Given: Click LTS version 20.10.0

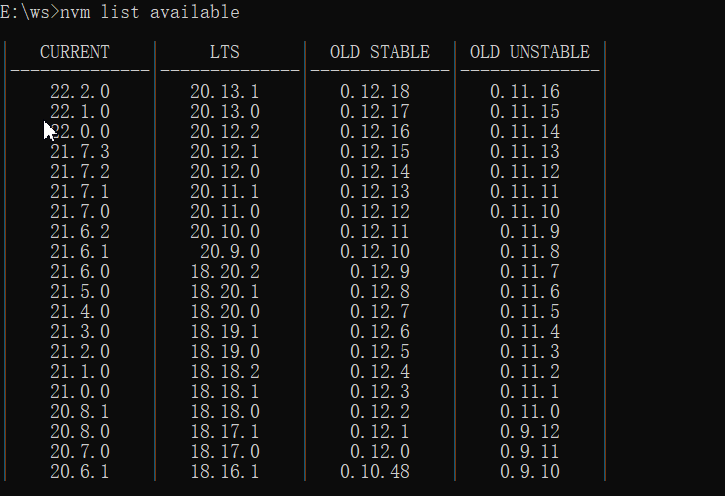Looking at the screenshot, I should 225,232.
